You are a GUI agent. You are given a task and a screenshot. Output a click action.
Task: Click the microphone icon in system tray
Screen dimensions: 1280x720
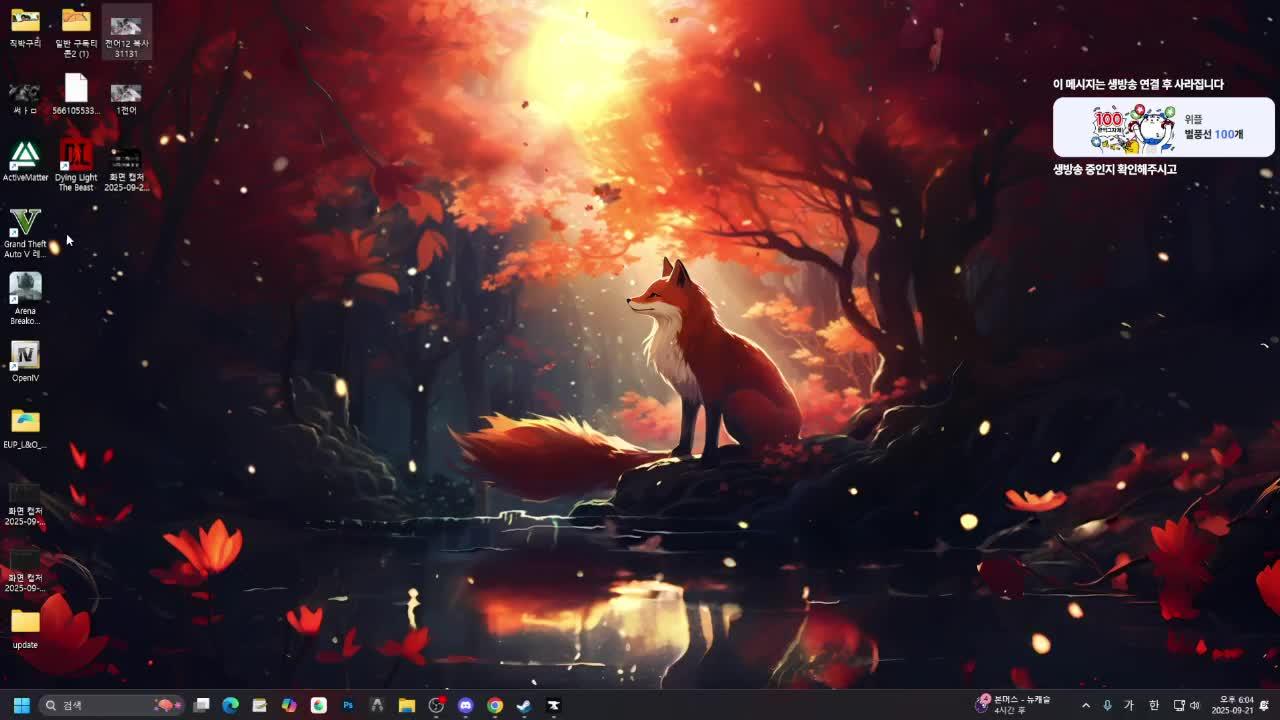[1107, 705]
